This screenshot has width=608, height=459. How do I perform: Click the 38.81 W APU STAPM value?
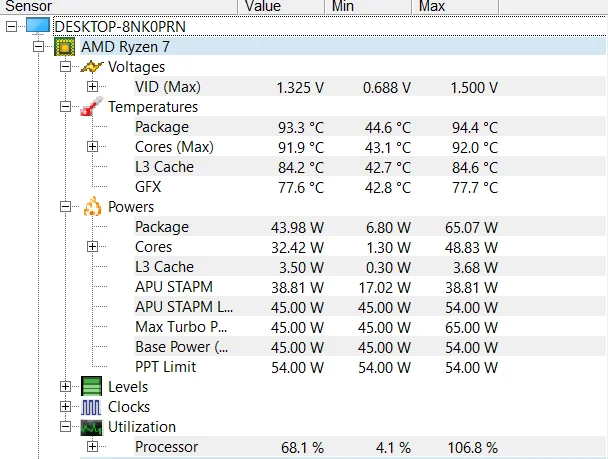point(297,288)
